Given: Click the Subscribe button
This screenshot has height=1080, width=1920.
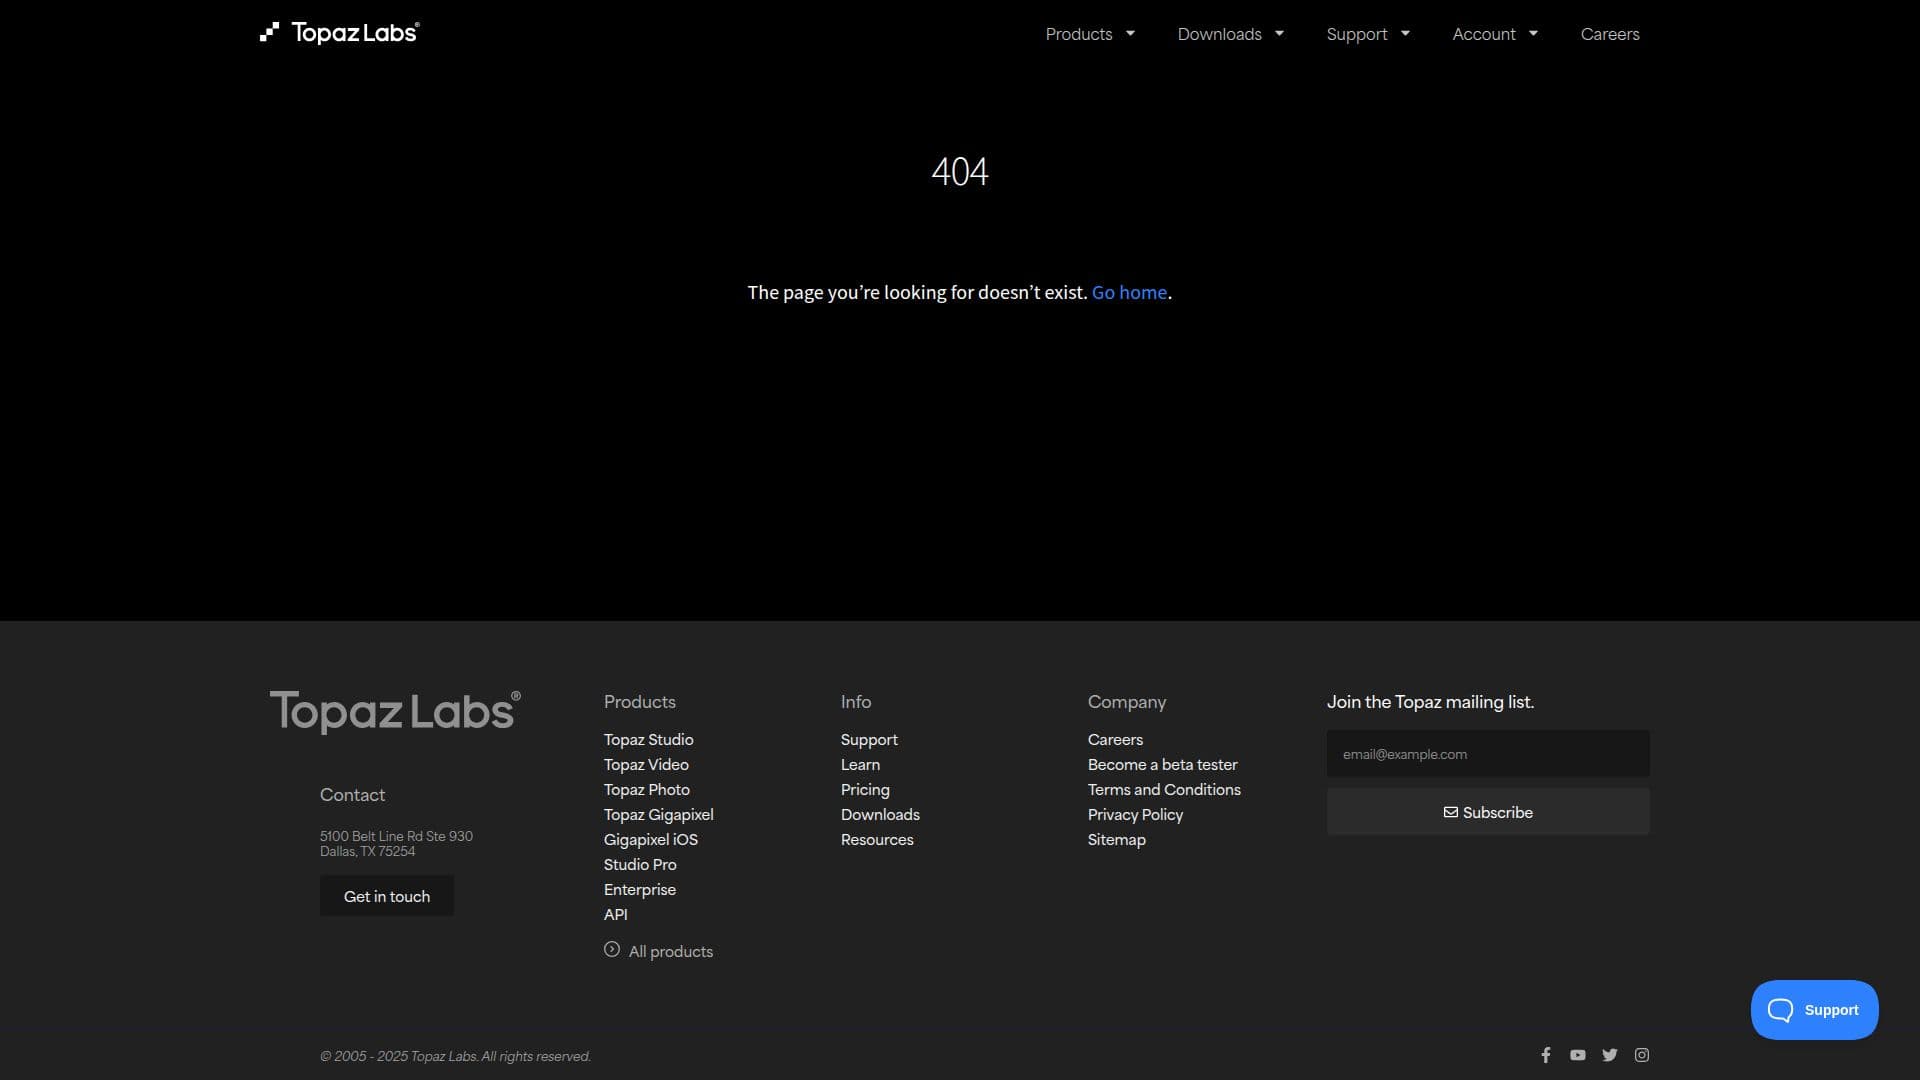Looking at the screenshot, I should [1488, 812].
